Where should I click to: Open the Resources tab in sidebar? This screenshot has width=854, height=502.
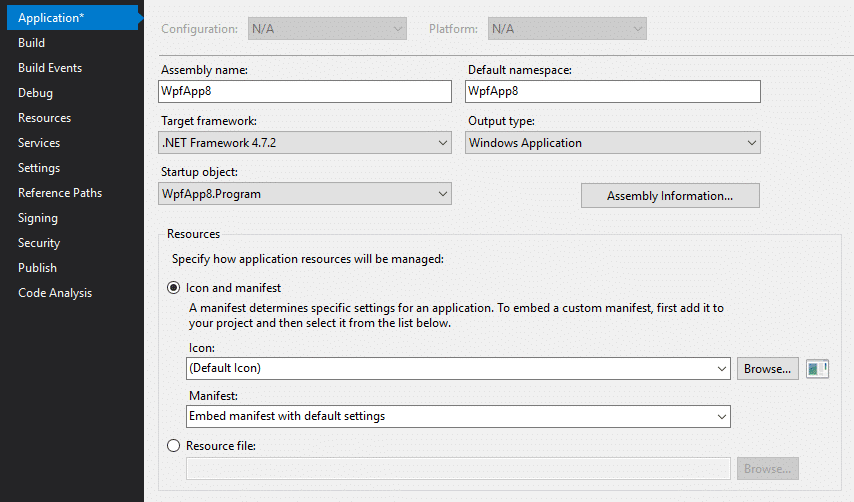click(x=45, y=118)
